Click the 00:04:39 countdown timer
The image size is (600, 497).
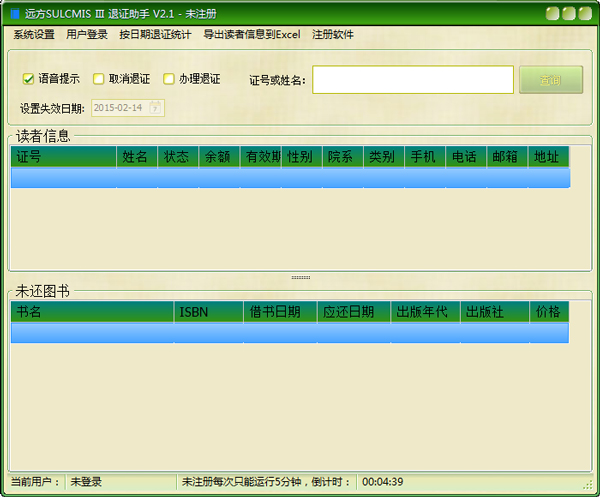coord(383,482)
